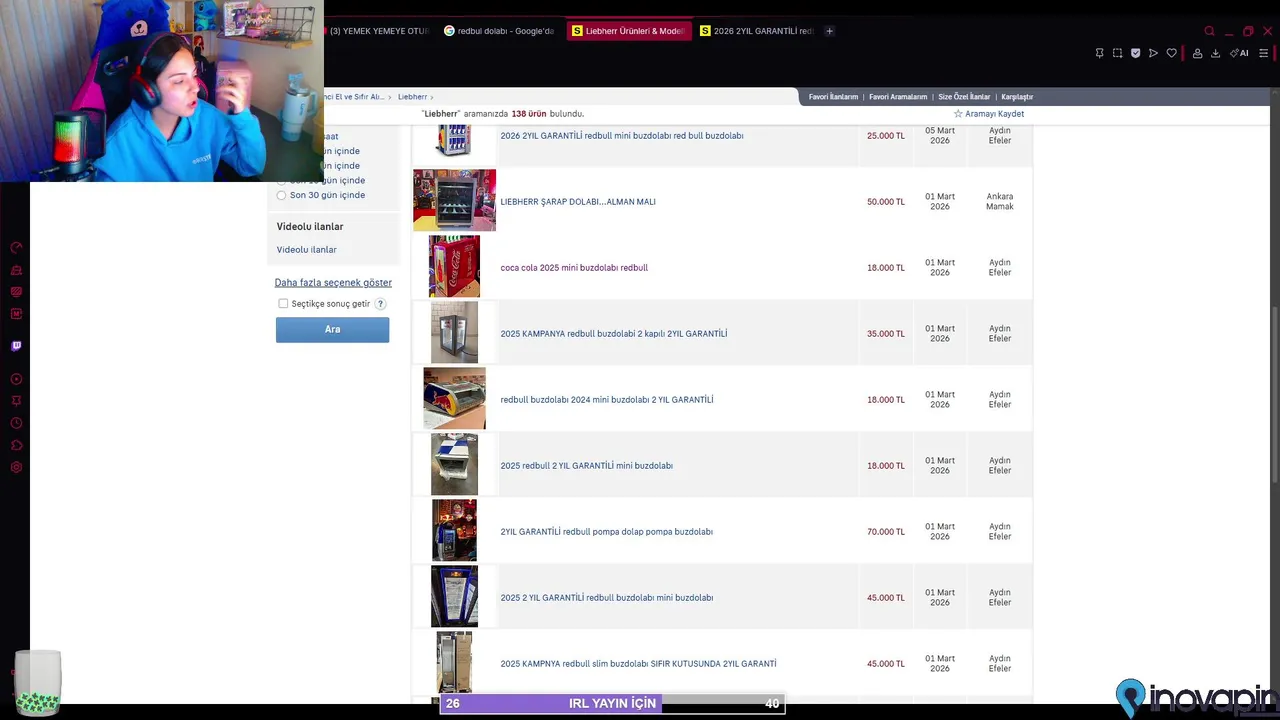Select the Son 30 gün içinde radio button
The width and height of the screenshot is (1280, 720).
[281, 195]
